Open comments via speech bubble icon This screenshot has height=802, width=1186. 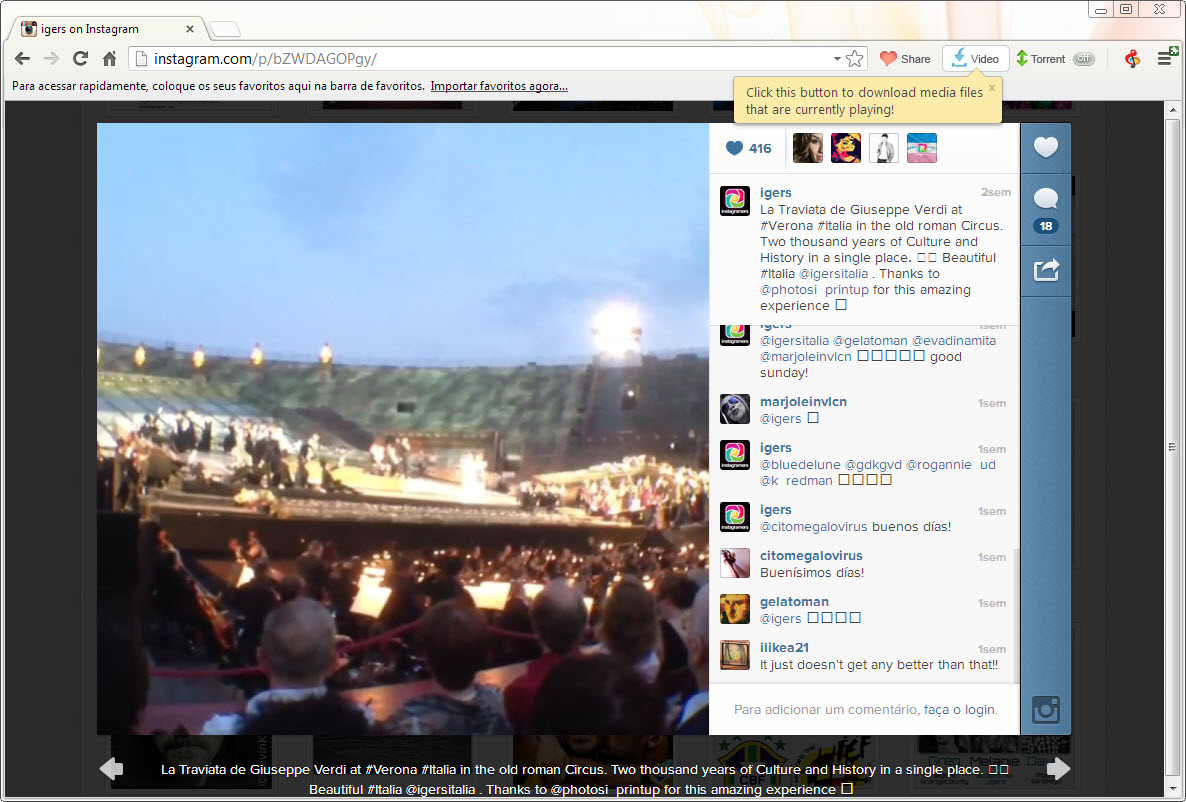(x=1045, y=200)
